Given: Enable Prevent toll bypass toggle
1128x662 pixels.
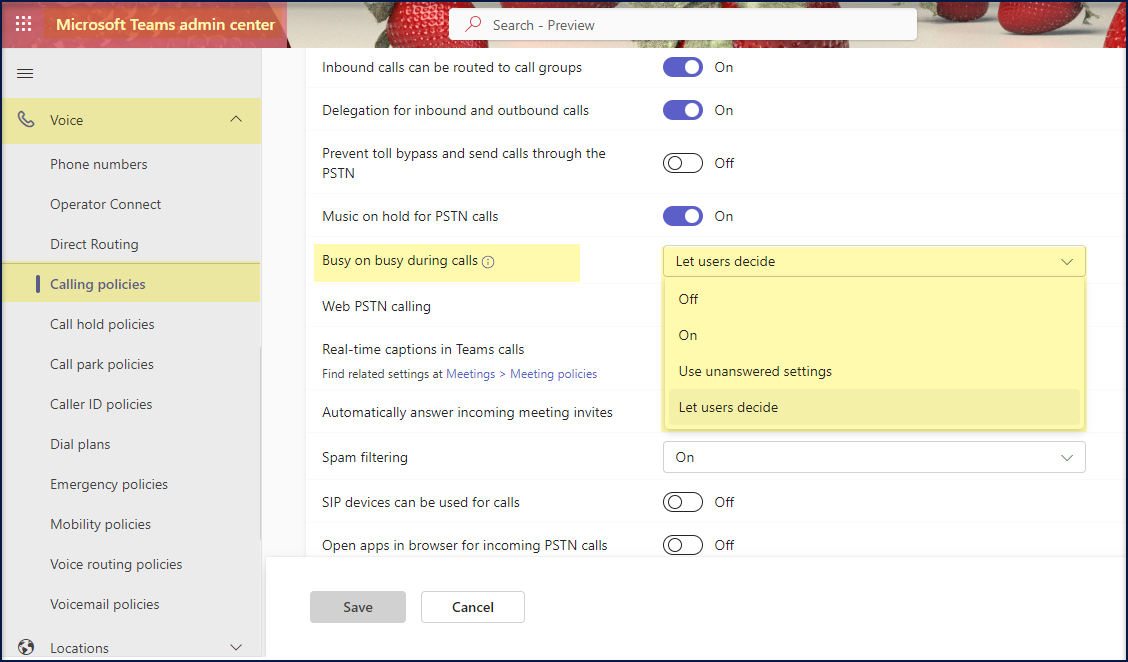Looking at the screenshot, I should pos(683,163).
